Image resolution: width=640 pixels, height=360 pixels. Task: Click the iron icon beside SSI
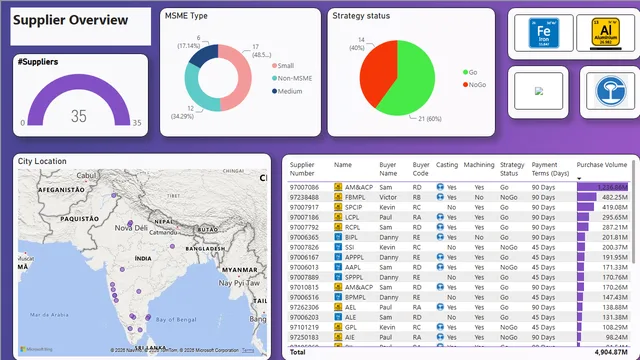338,247
